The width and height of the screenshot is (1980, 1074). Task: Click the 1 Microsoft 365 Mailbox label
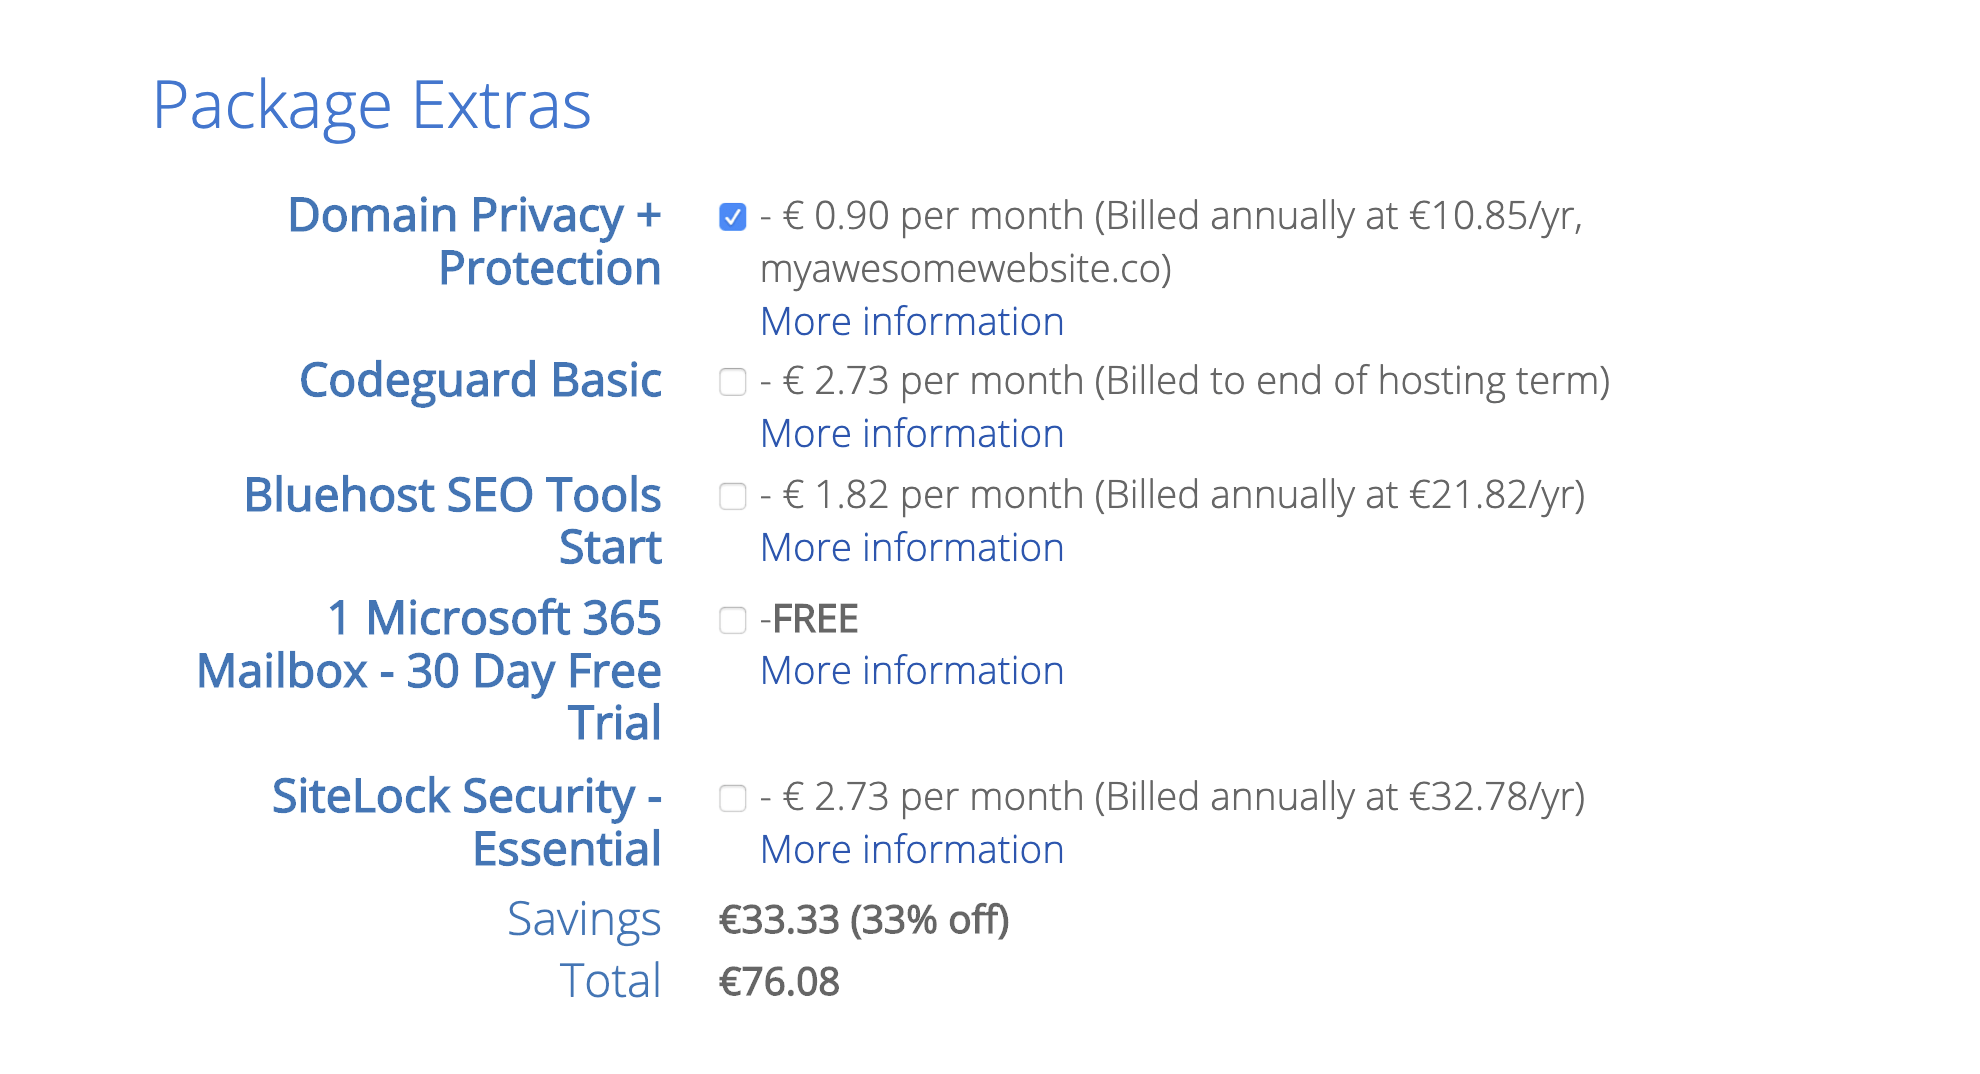tap(430, 670)
